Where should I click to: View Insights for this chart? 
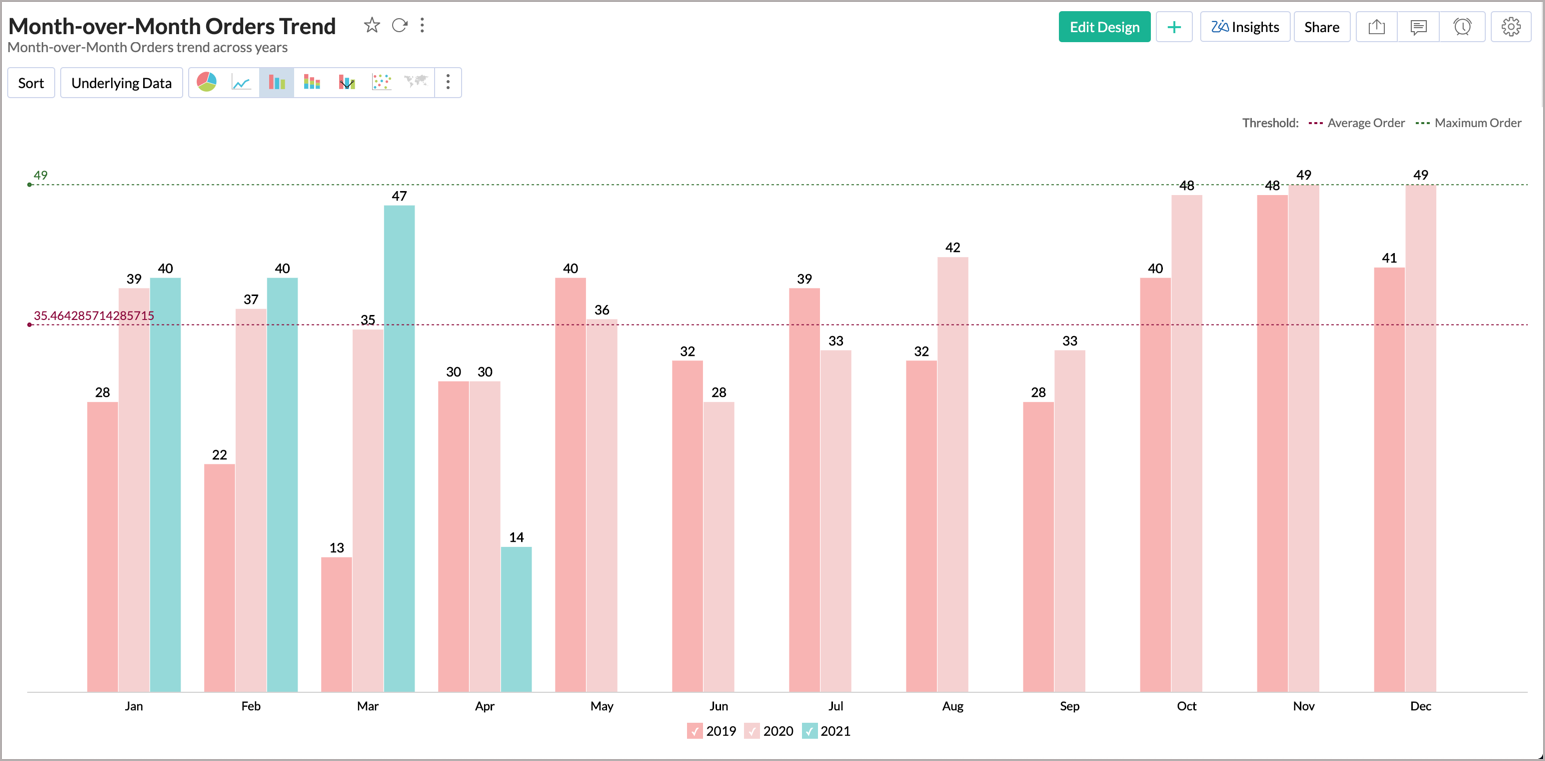(1244, 27)
